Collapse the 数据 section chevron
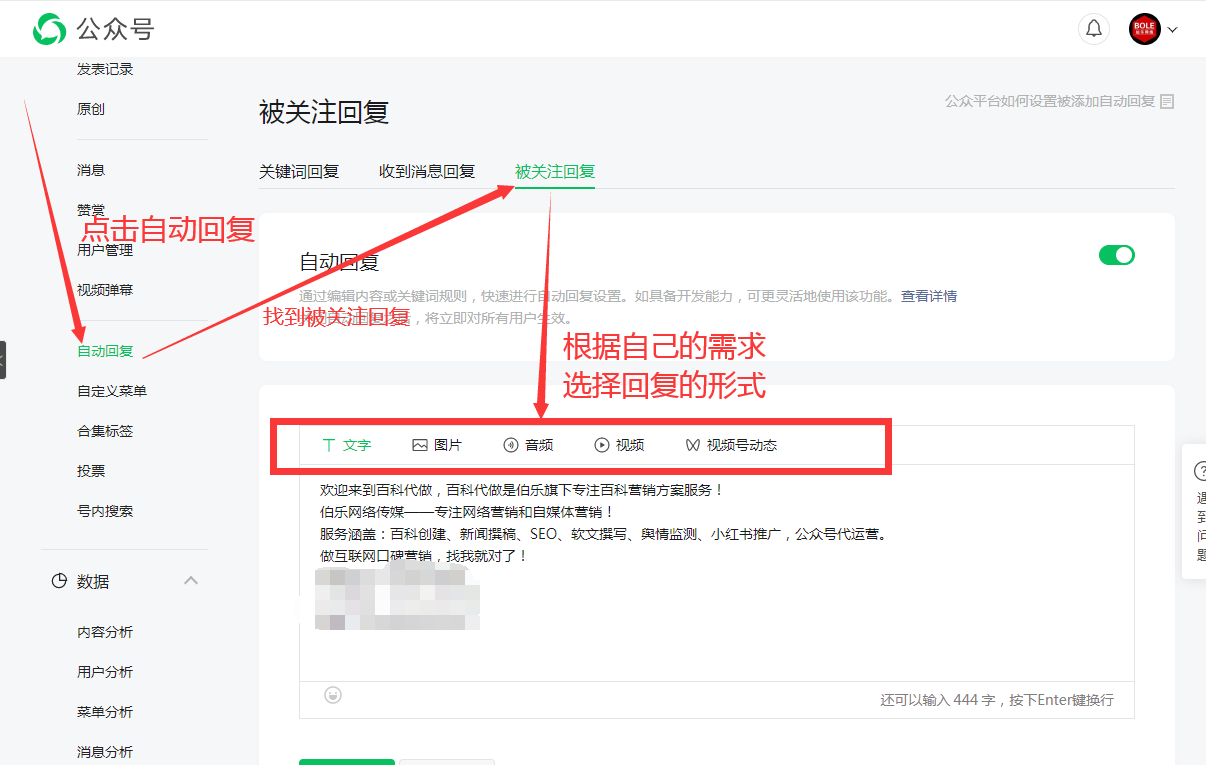Viewport: 1206px width, 765px height. tap(191, 581)
